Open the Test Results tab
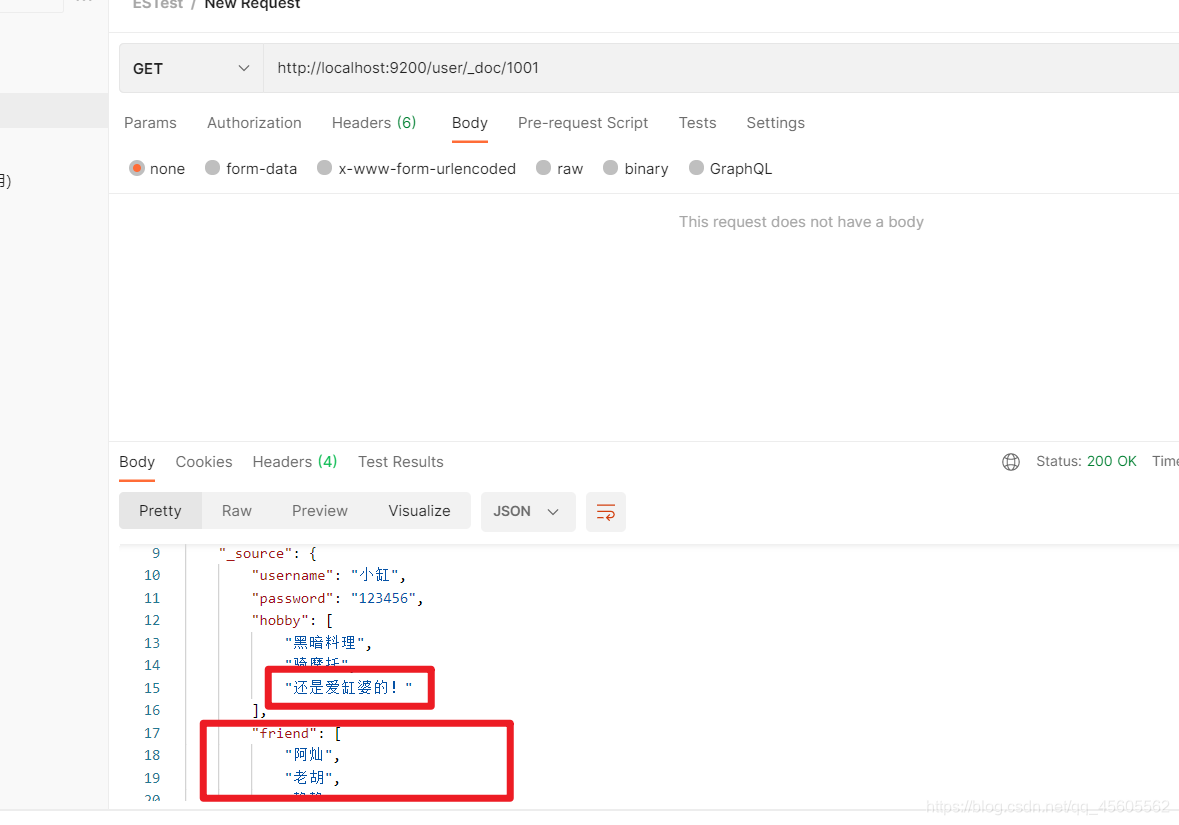 [401, 462]
